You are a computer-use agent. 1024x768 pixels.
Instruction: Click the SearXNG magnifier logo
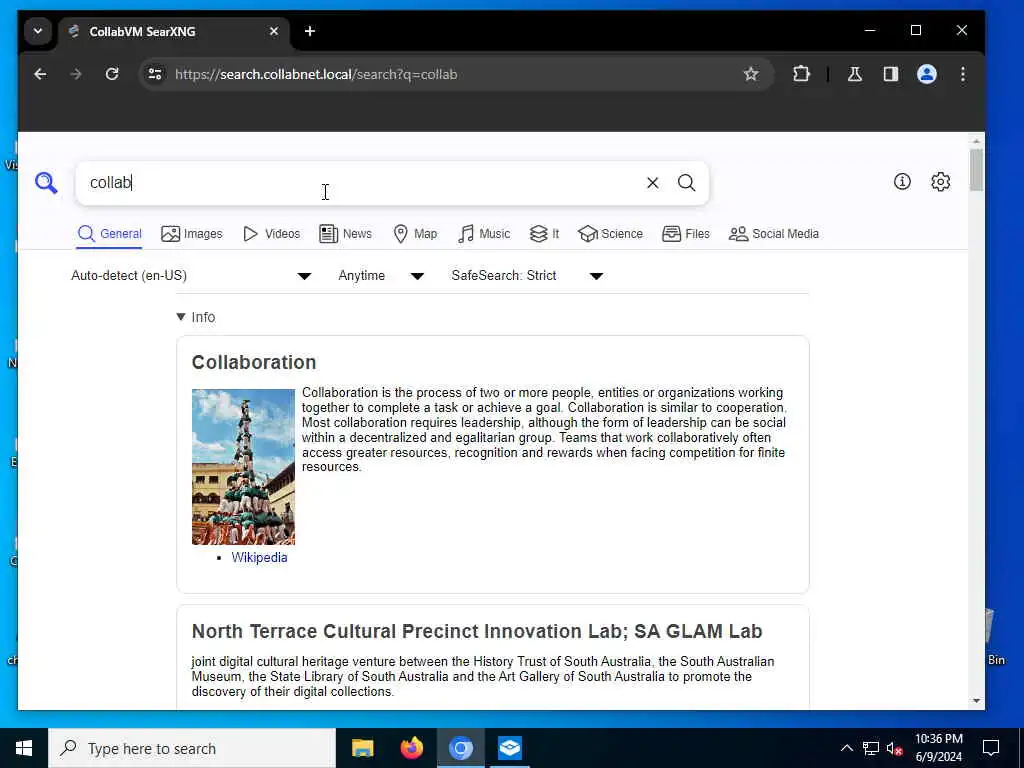(x=46, y=183)
